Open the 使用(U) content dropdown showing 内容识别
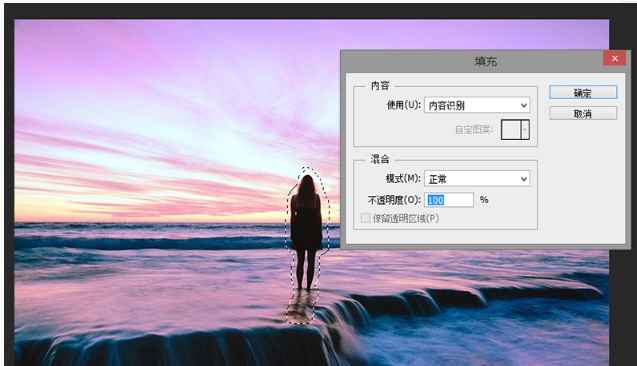 (x=477, y=105)
